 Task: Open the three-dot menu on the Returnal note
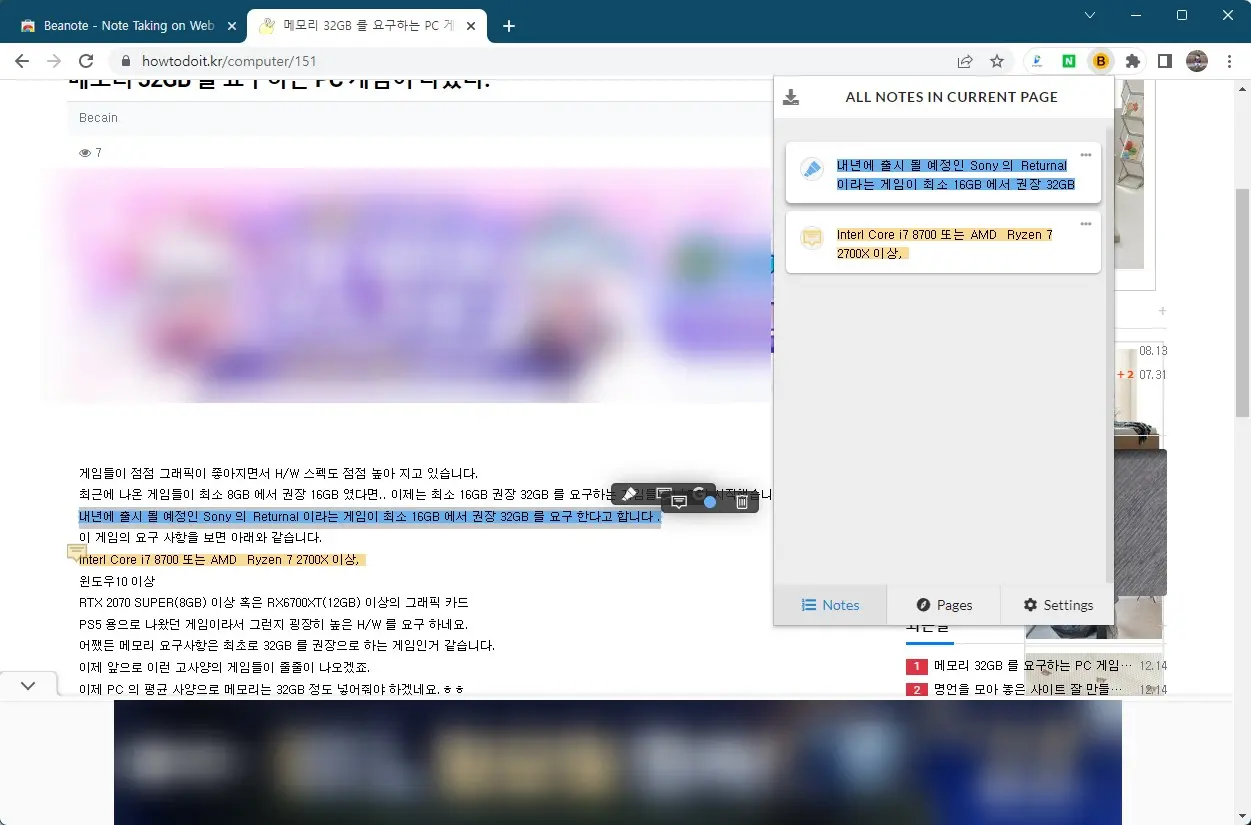(1086, 153)
